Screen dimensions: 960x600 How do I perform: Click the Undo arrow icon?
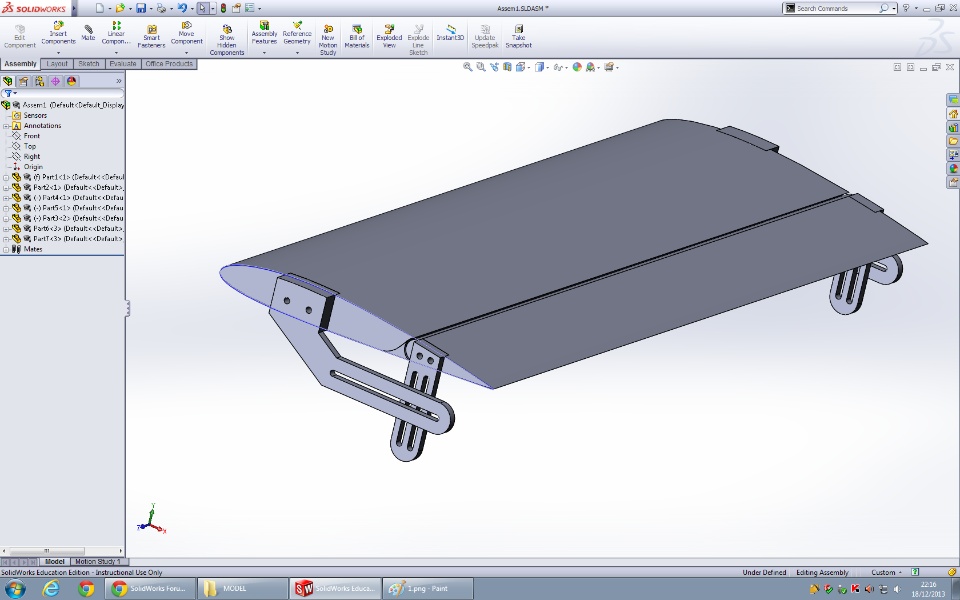click(x=182, y=8)
